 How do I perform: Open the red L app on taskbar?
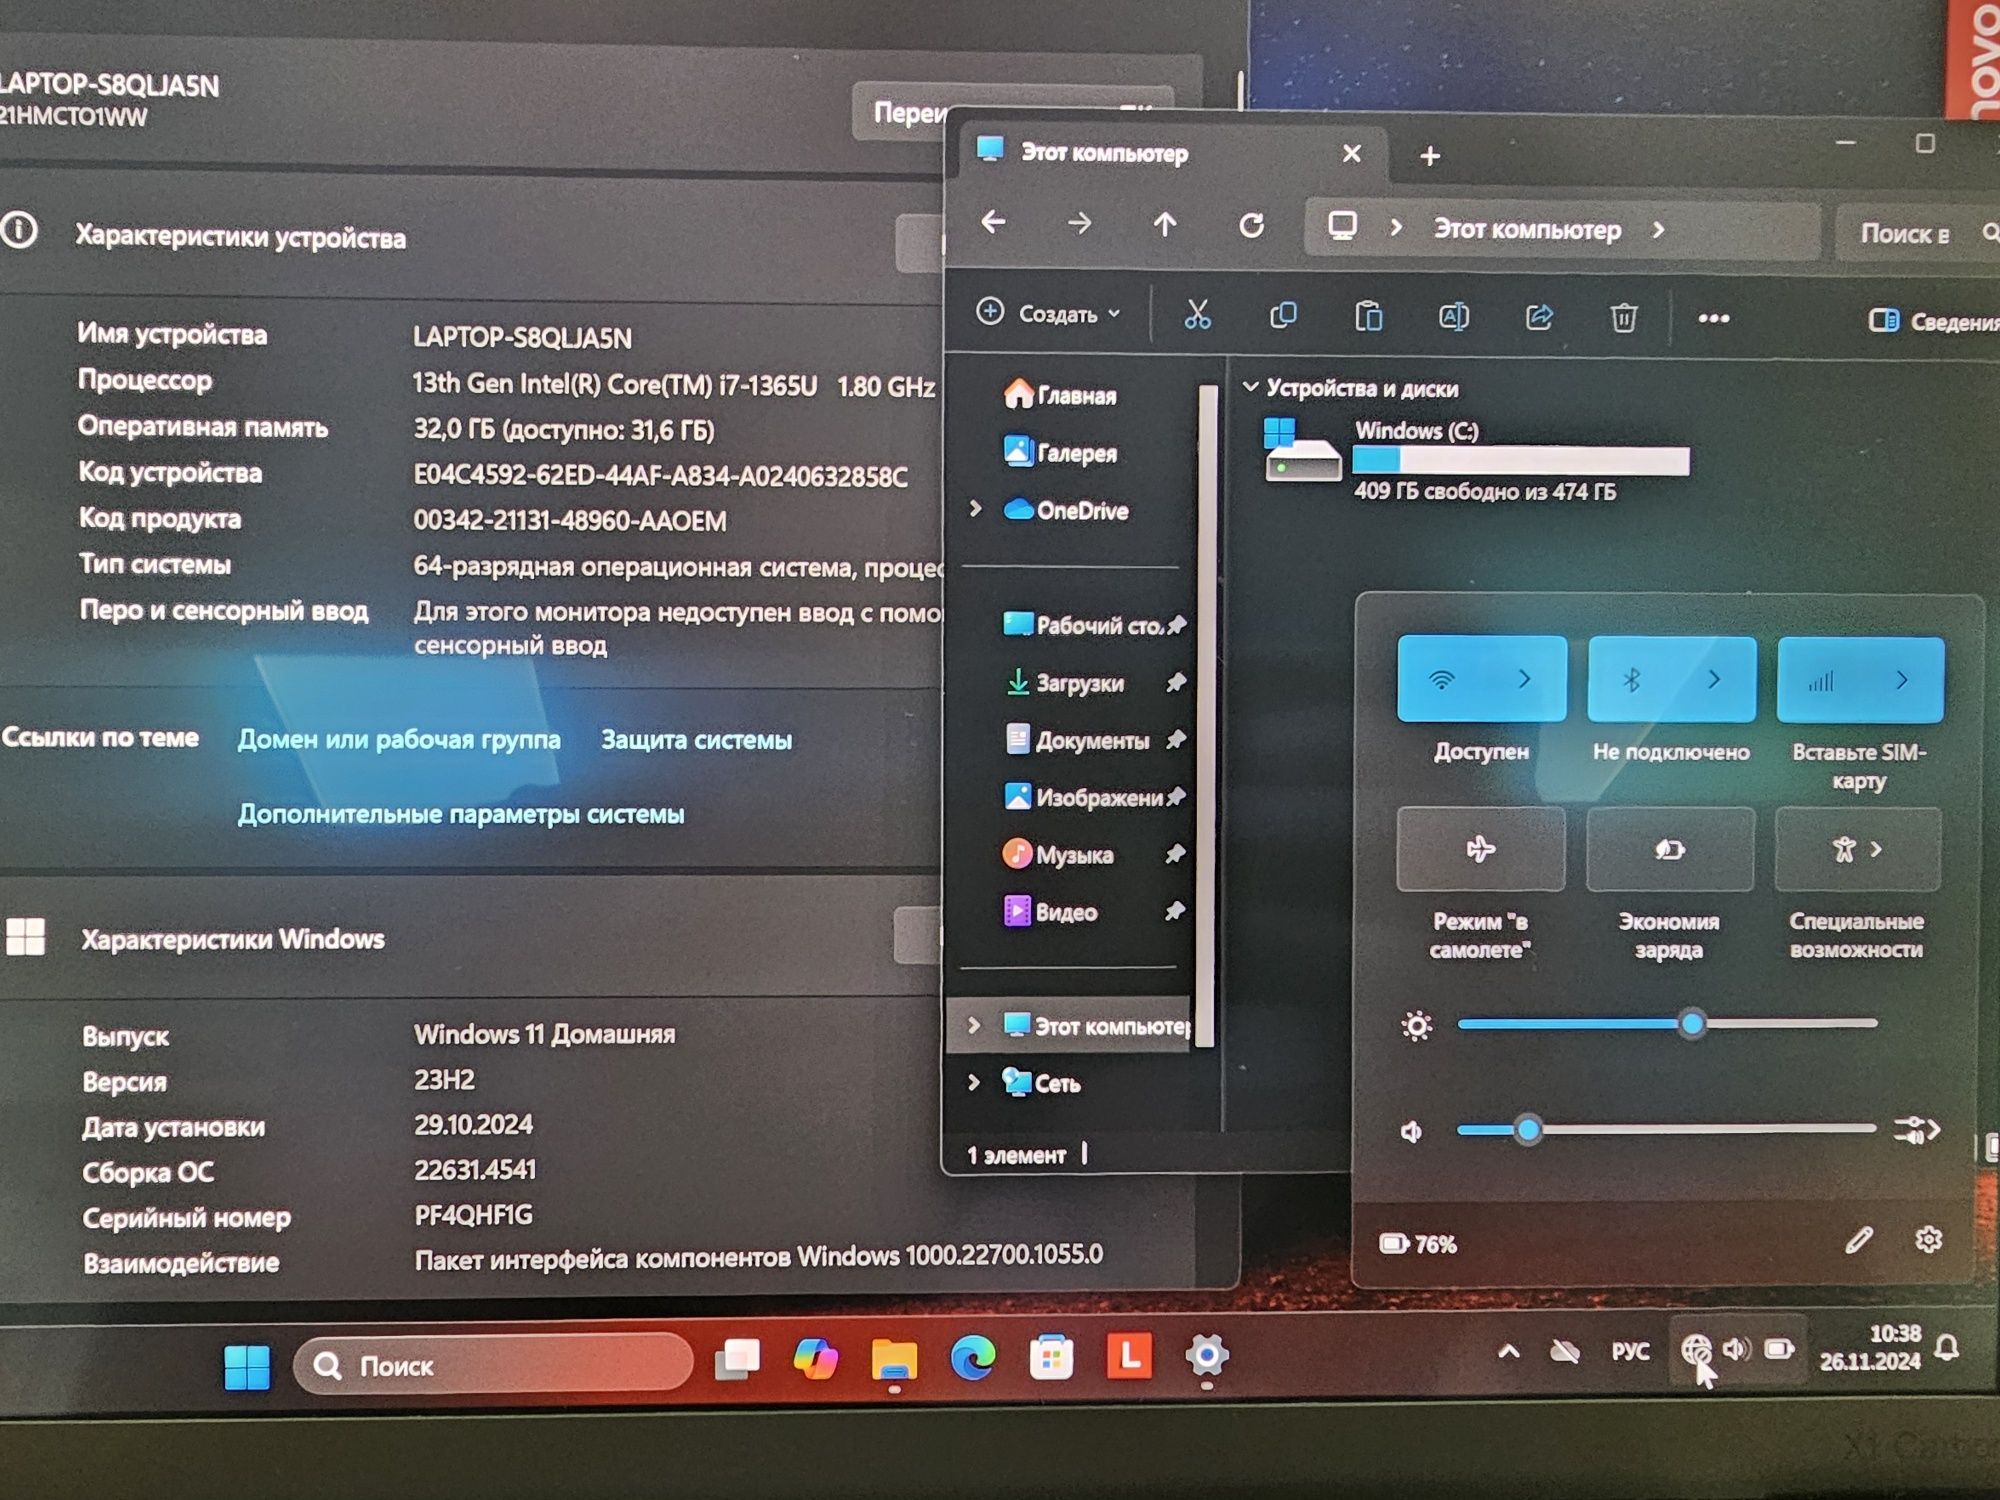coord(1129,1357)
